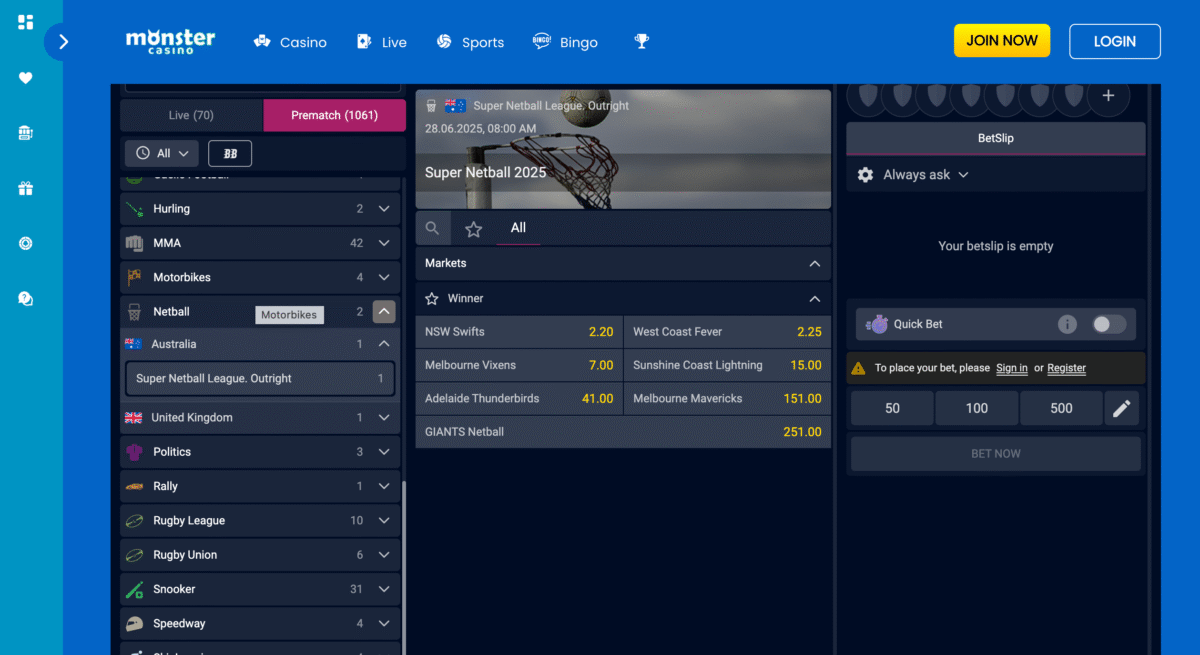The image size is (1200, 655).
Task: Bet on Melbourne Mavericks at 151.00
Action: (x=727, y=398)
